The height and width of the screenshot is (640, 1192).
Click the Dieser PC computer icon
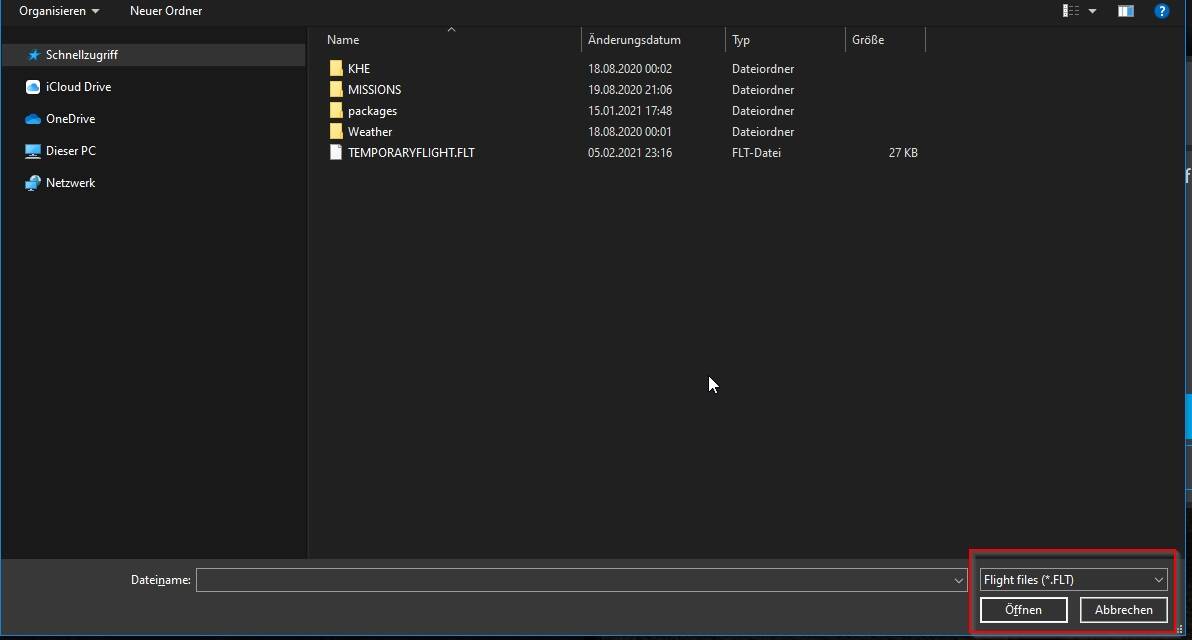(33, 151)
